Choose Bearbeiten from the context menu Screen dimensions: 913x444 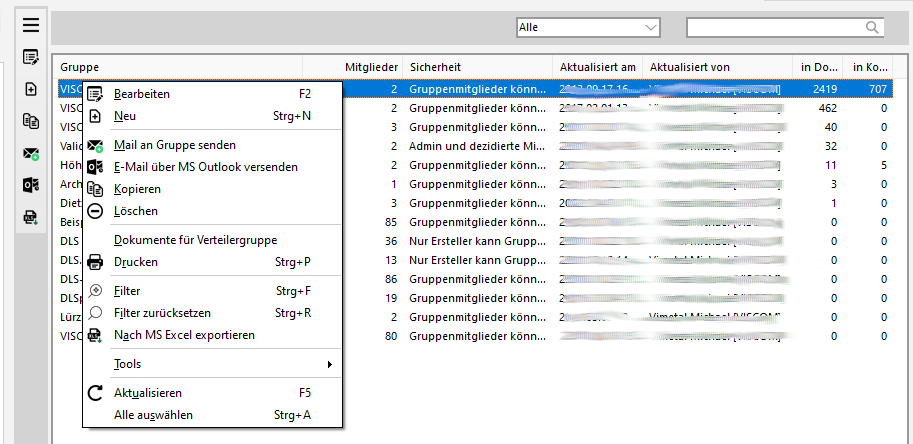click(x=213, y=94)
